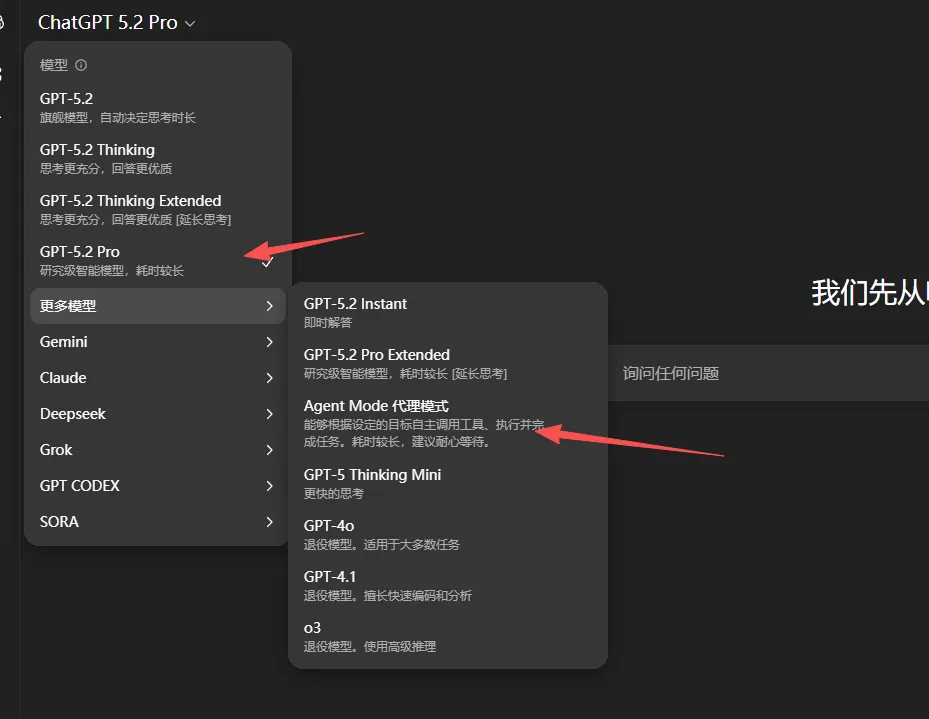
Task: Click the chevron beside Grok
Action: tap(269, 450)
